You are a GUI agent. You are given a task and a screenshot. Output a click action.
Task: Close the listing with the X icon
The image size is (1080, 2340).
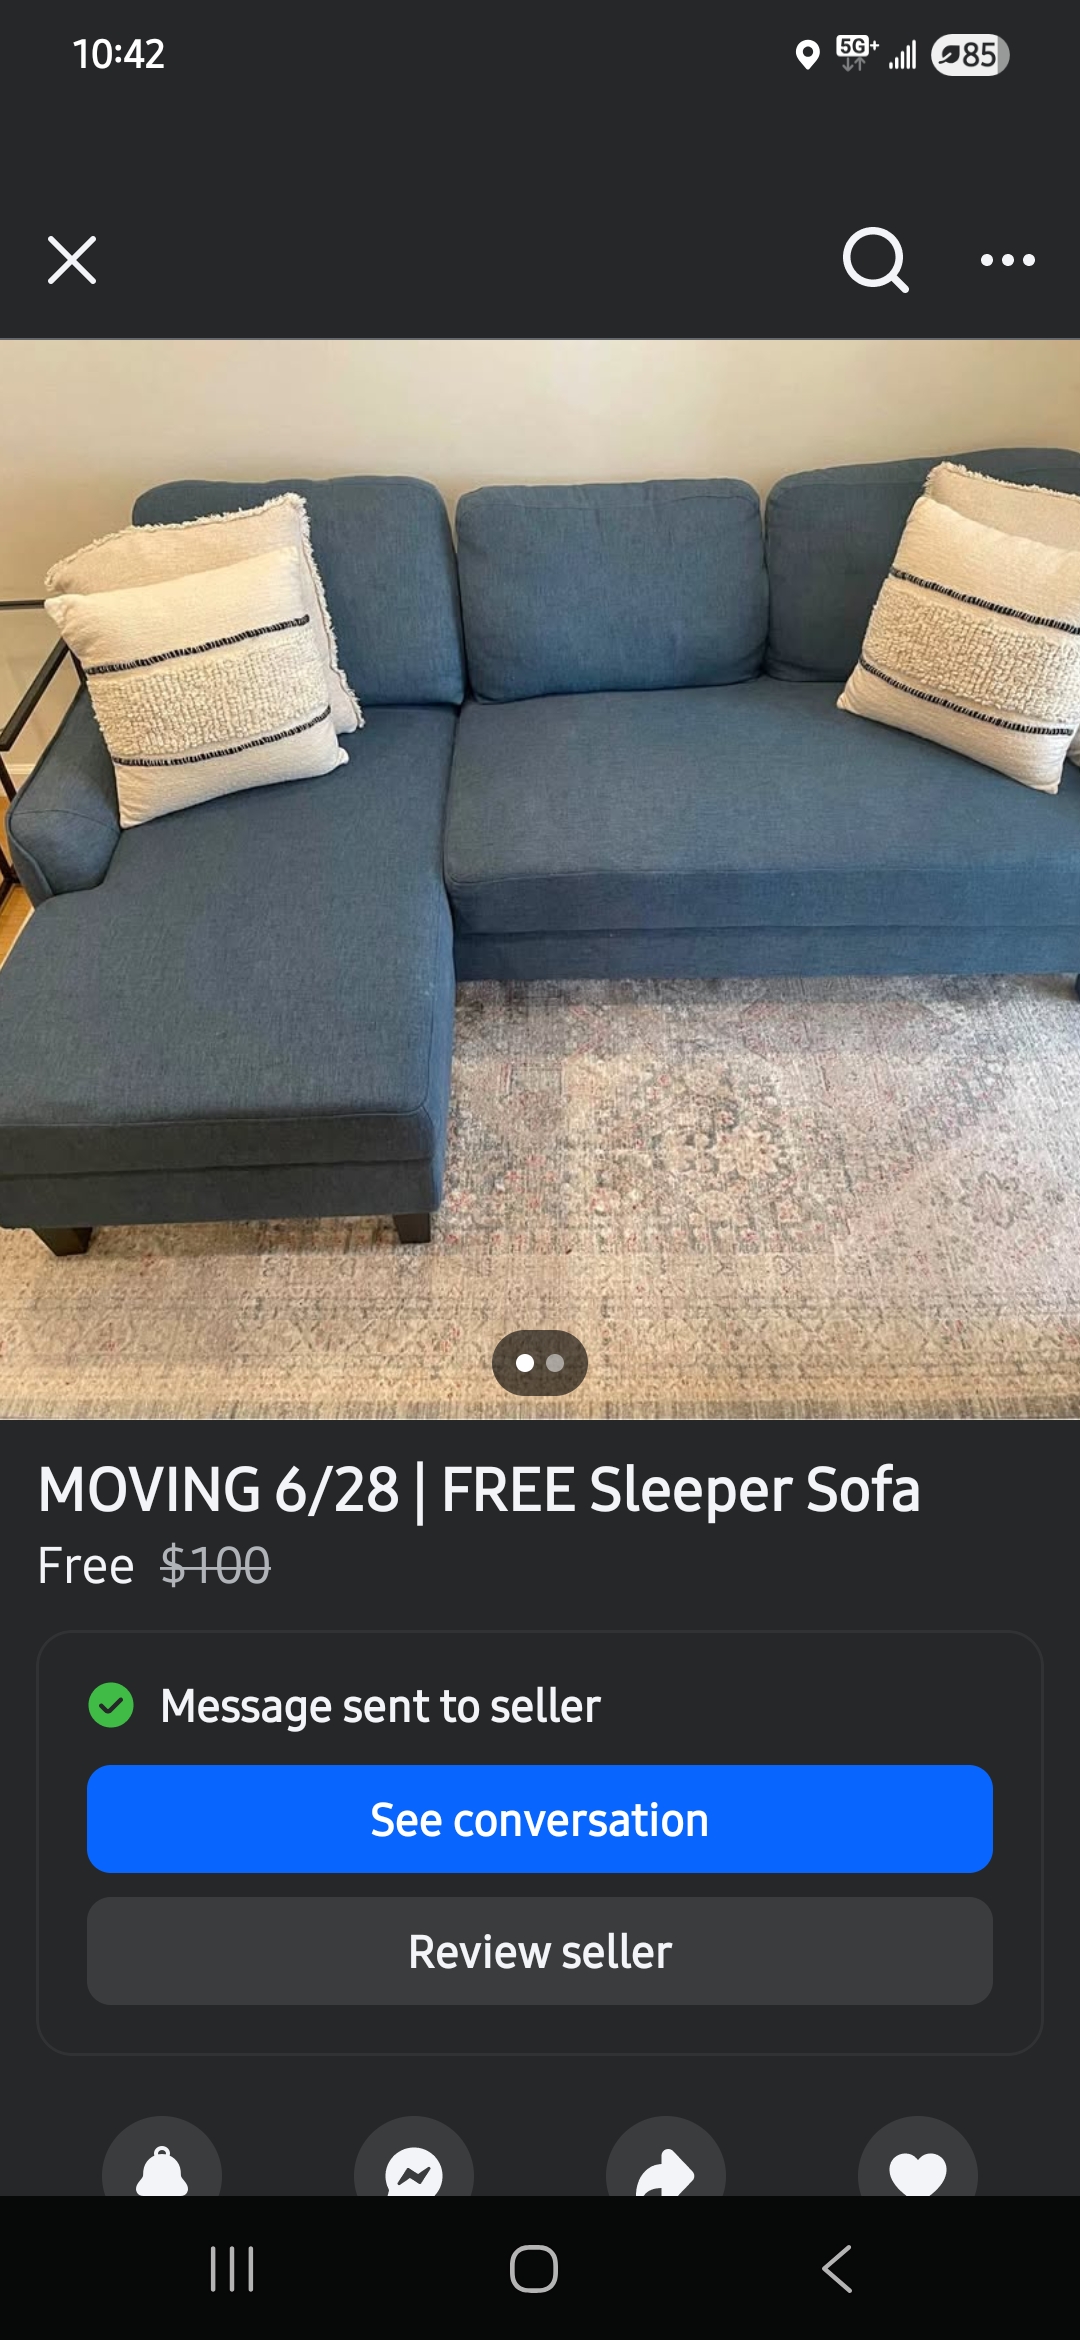click(x=72, y=260)
